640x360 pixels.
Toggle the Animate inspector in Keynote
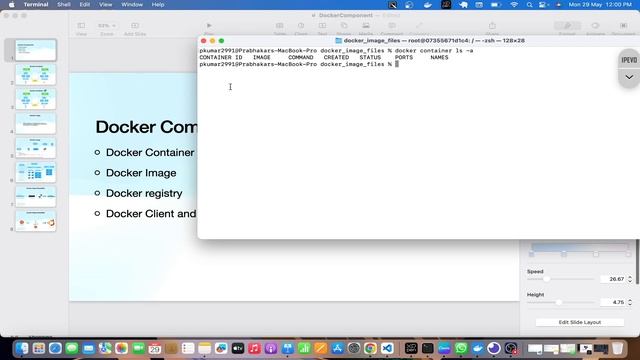(596, 26)
